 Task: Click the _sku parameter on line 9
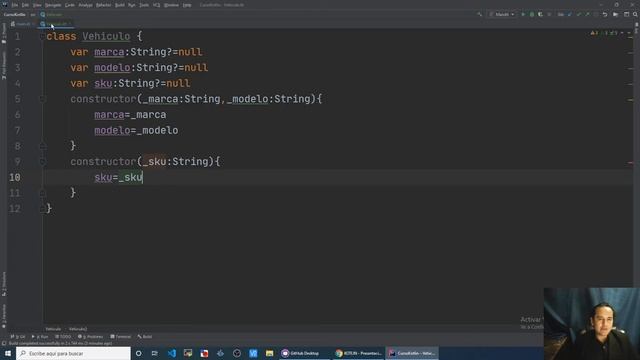[154, 162]
